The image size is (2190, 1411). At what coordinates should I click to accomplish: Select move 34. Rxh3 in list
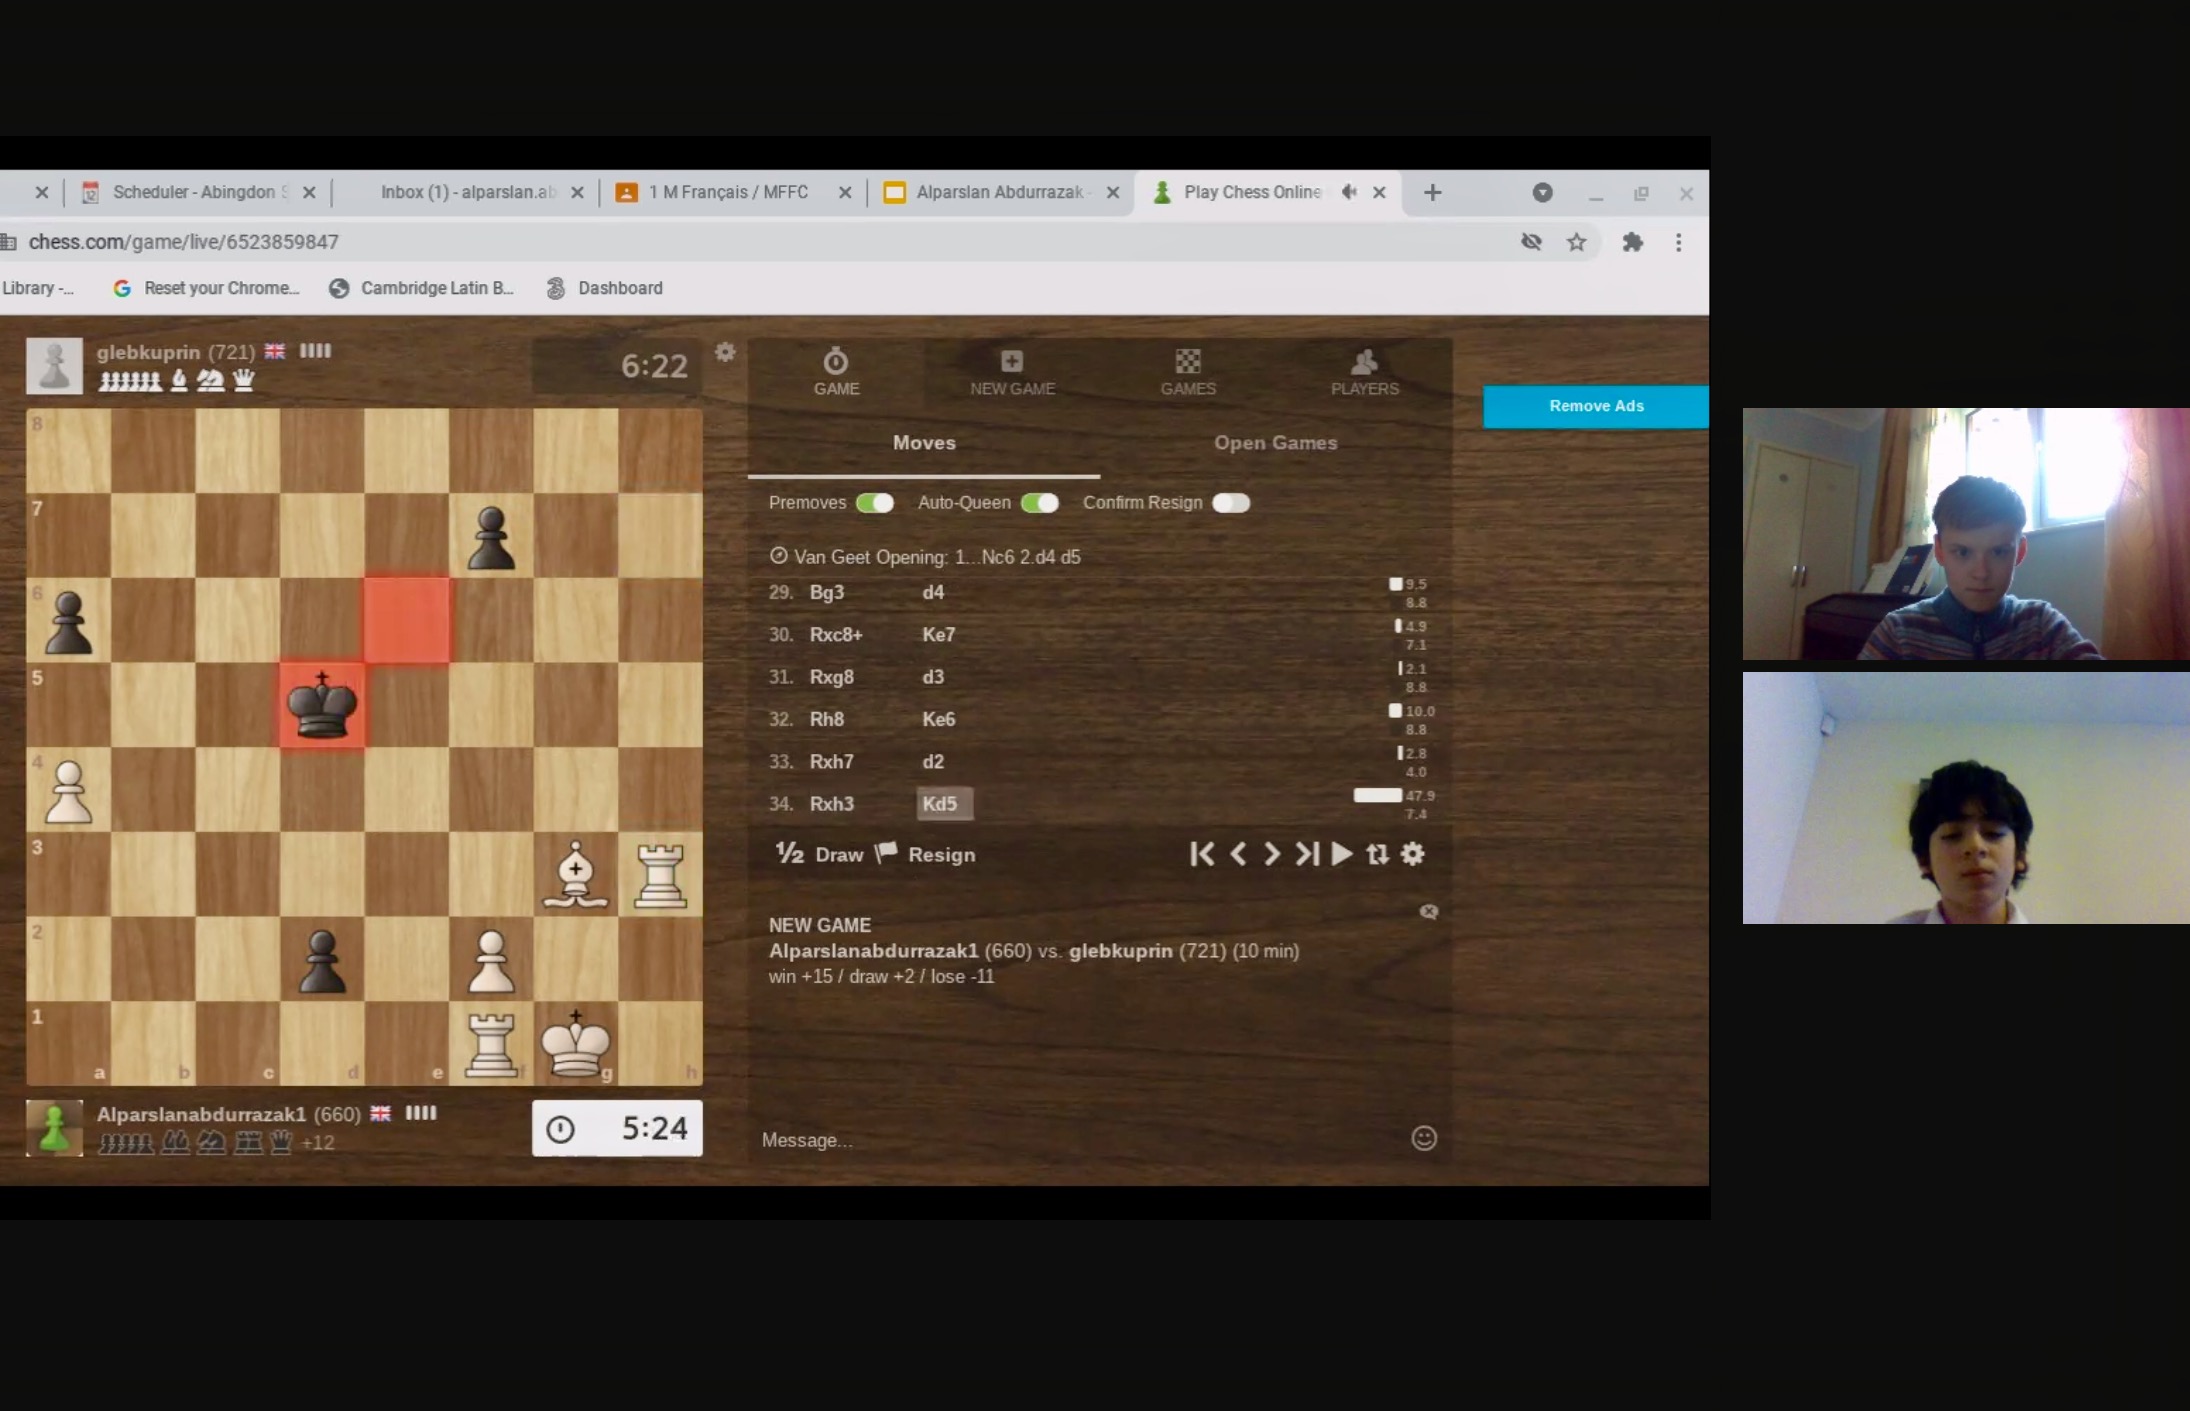pos(831,804)
